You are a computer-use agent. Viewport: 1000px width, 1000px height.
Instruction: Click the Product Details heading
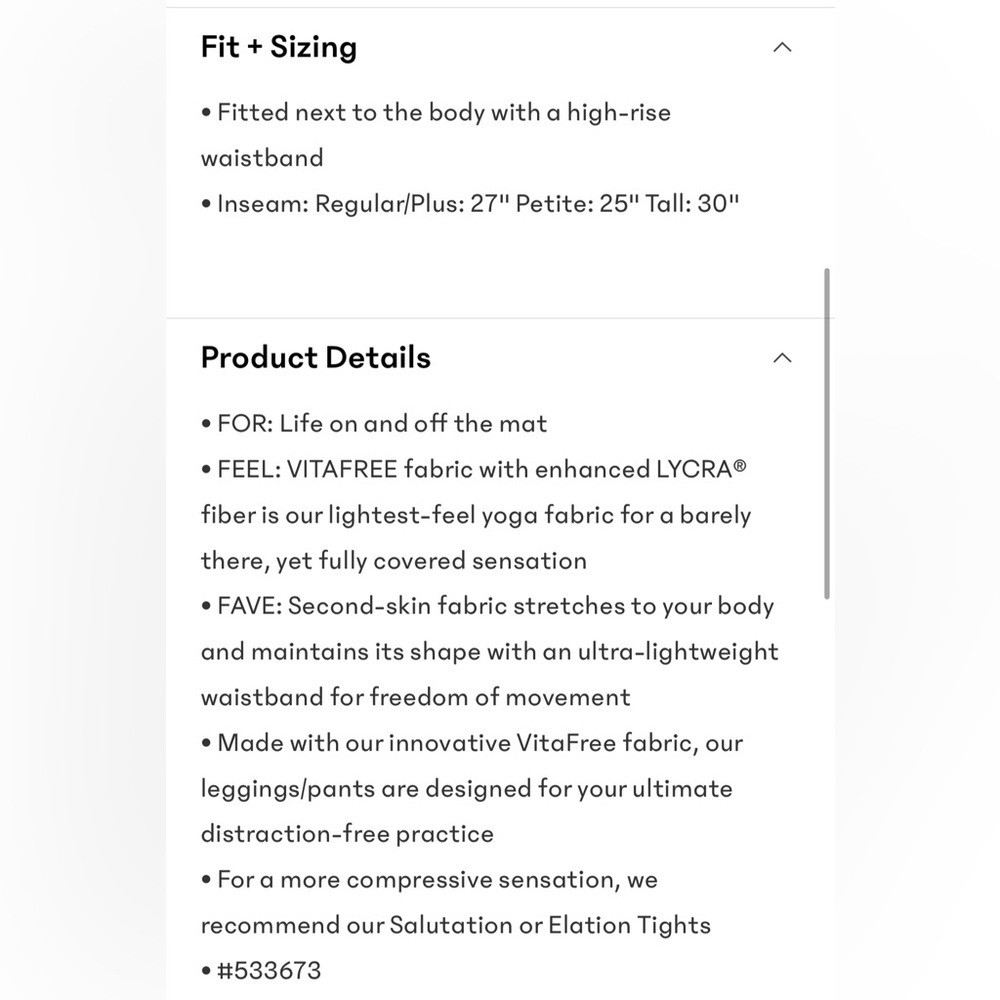(x=316, y=357)
